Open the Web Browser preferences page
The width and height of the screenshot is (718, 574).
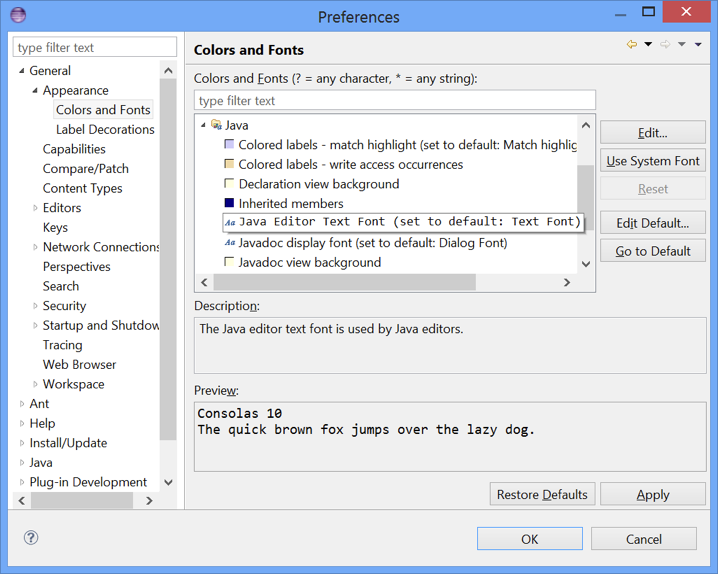(79, 365)
